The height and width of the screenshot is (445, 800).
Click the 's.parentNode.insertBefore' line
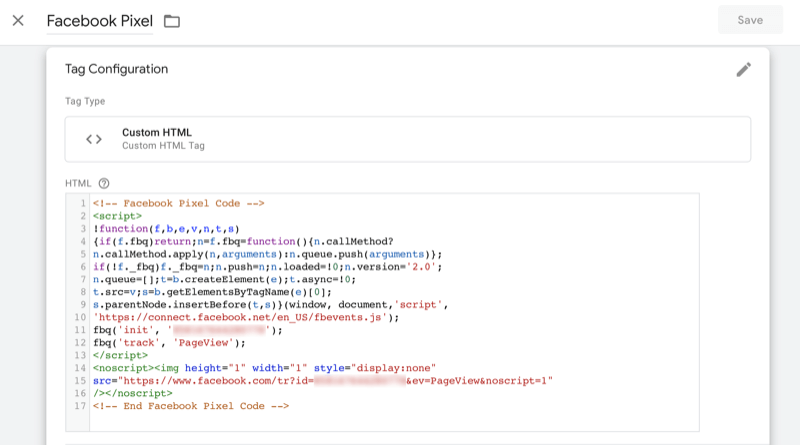[x=270, y=305]
